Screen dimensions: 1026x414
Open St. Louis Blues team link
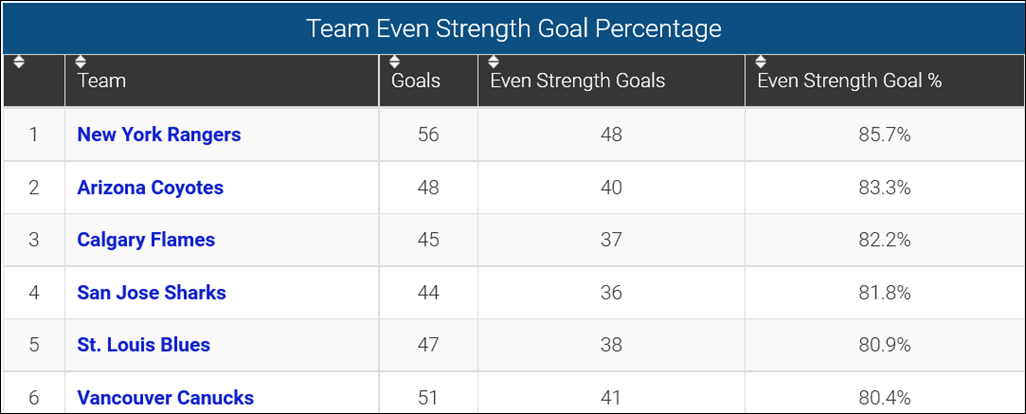(143, 345)
